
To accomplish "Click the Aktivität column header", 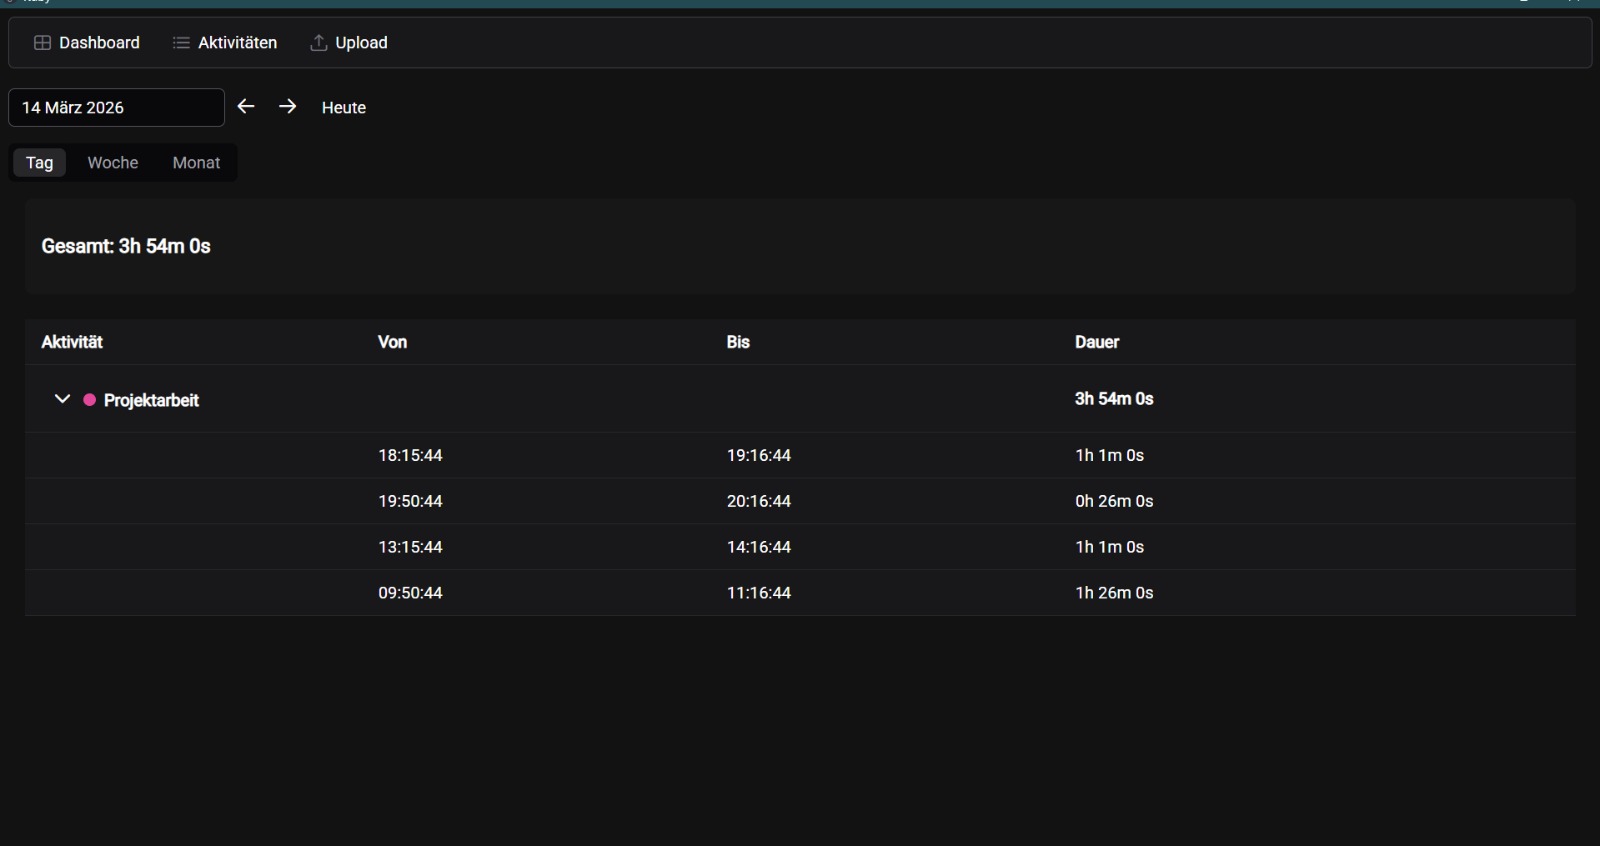I will 72,342.
